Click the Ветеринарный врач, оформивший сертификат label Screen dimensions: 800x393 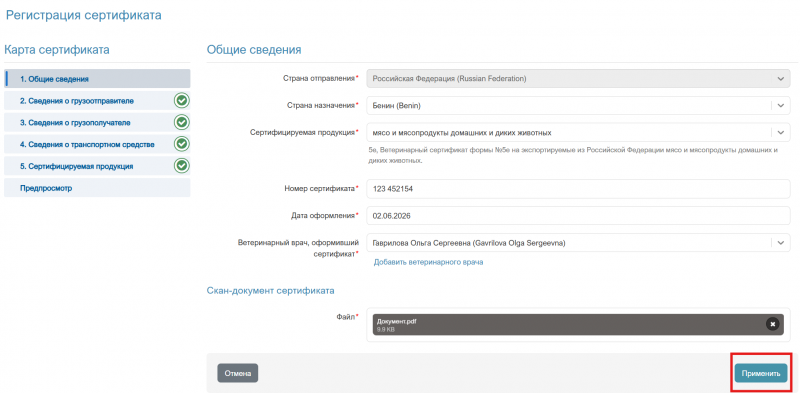[299, 248]
